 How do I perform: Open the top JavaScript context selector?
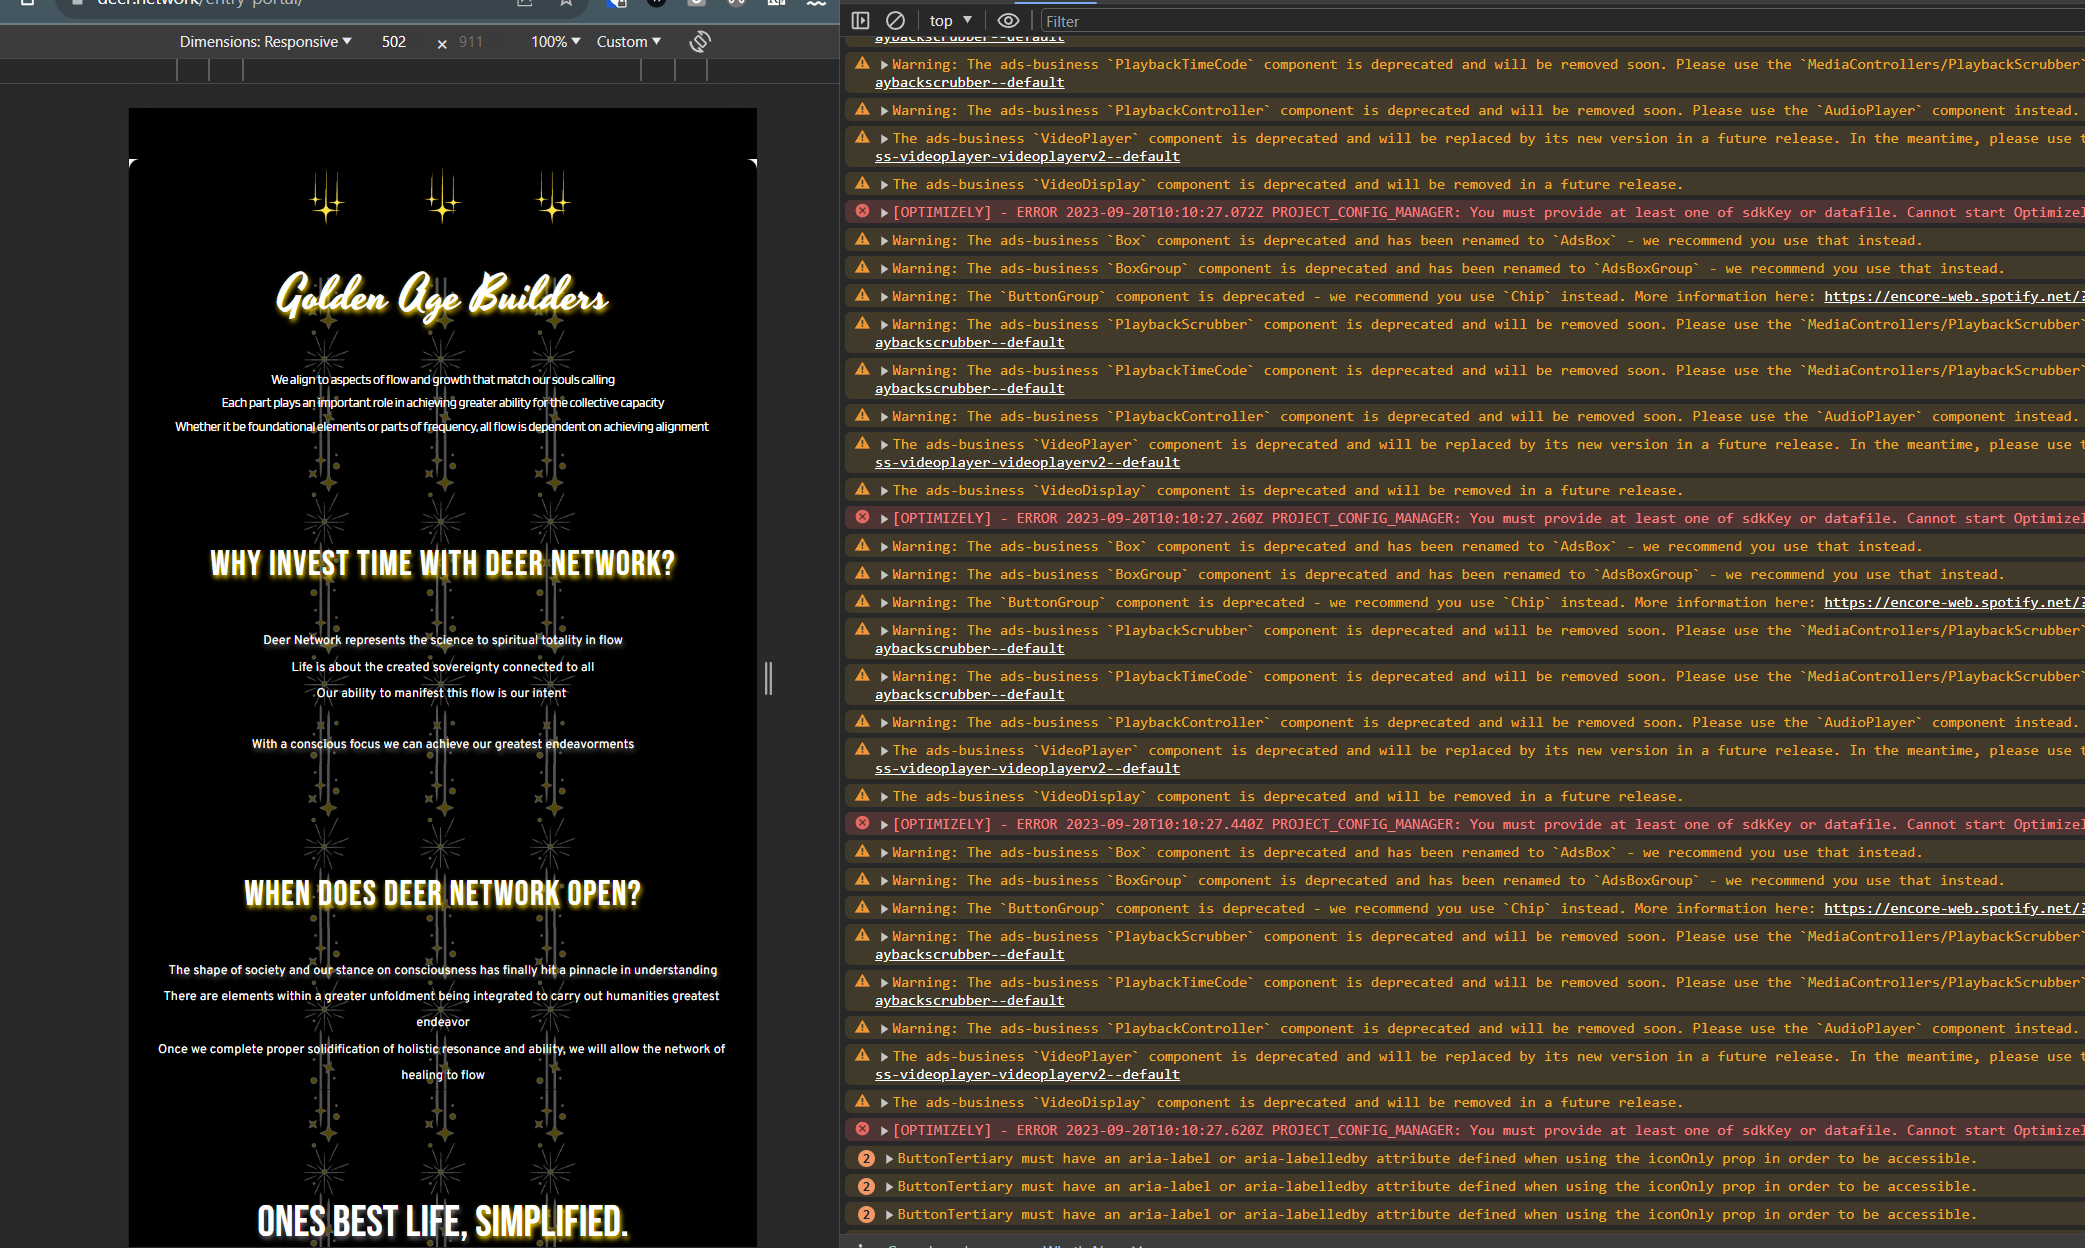pos(950,20)
